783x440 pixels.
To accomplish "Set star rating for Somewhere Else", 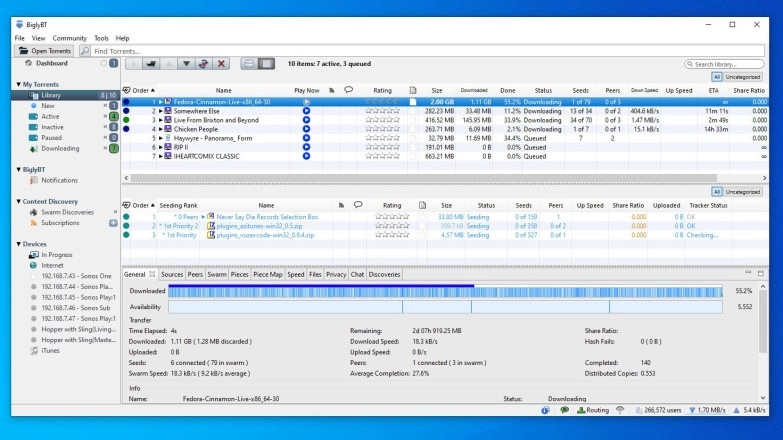I will click(383, 111).
